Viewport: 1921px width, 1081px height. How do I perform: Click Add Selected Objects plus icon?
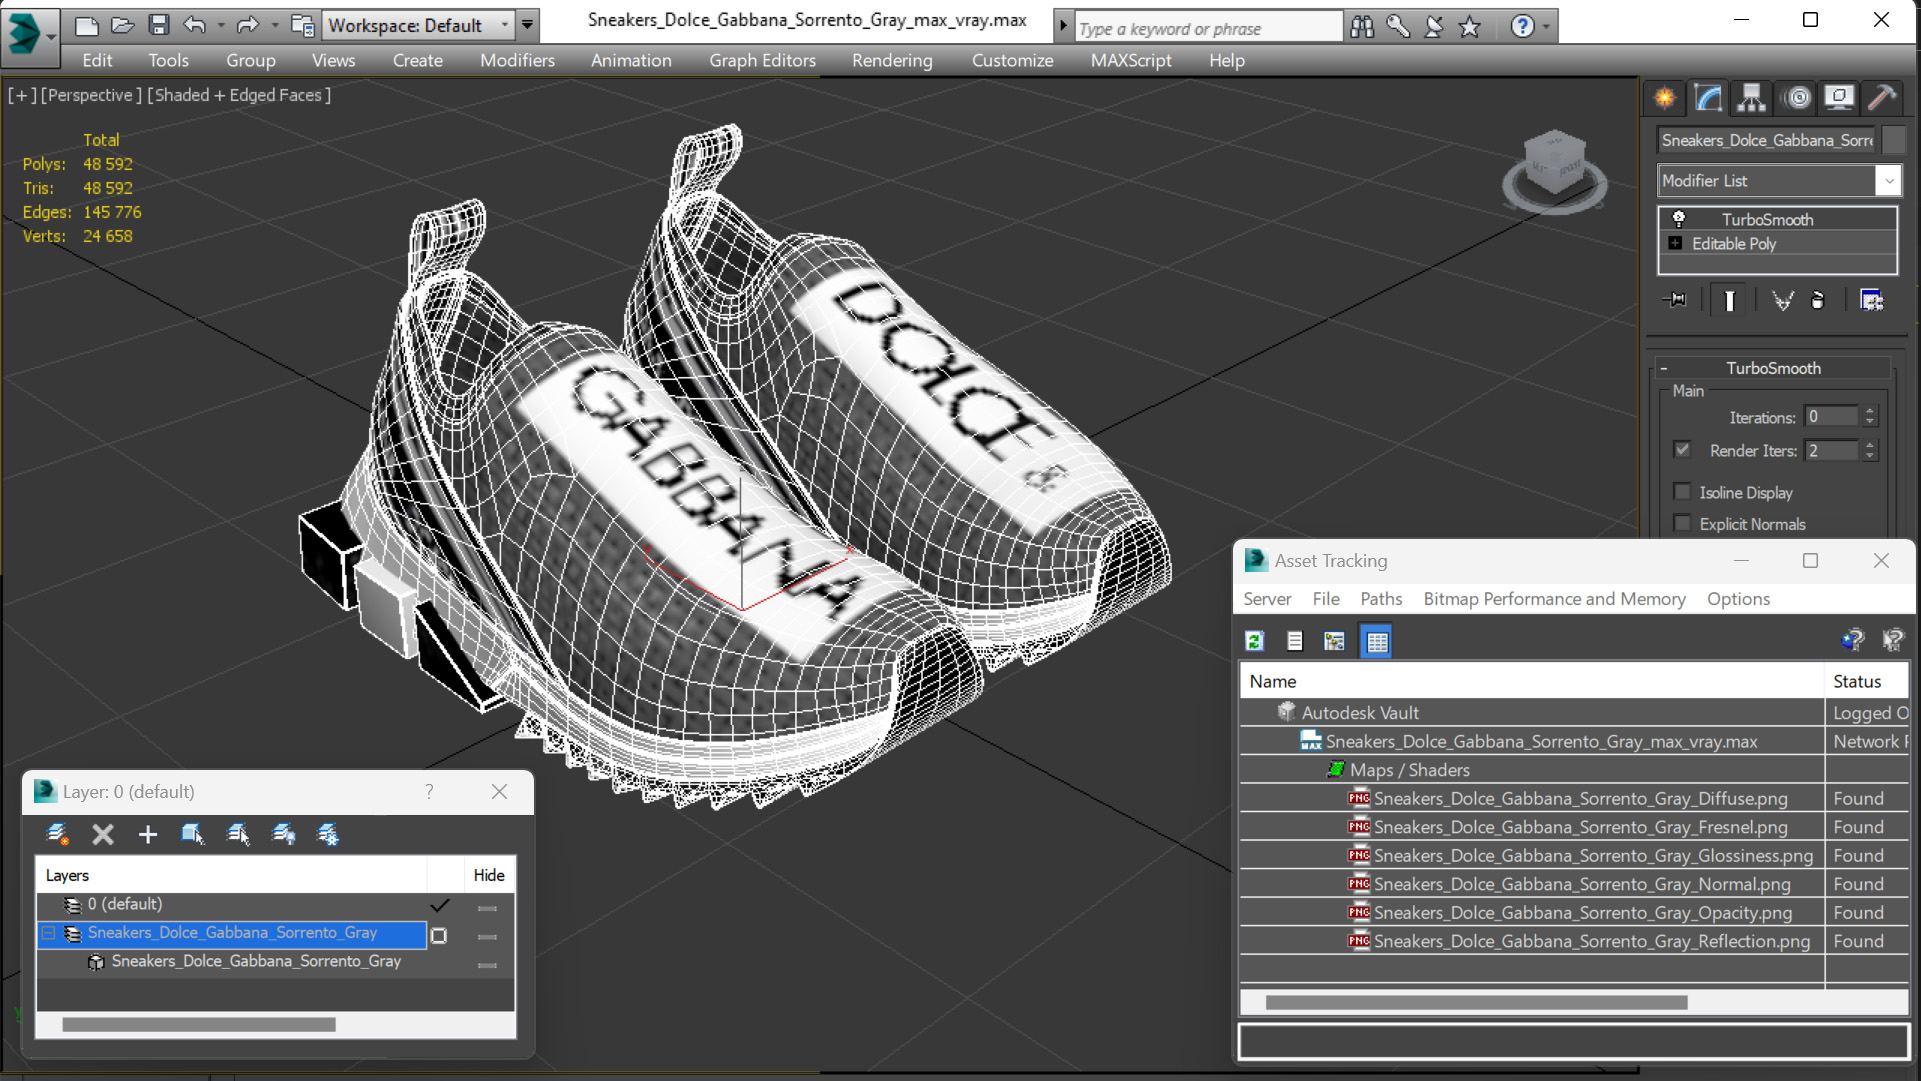tap(147, 834)
